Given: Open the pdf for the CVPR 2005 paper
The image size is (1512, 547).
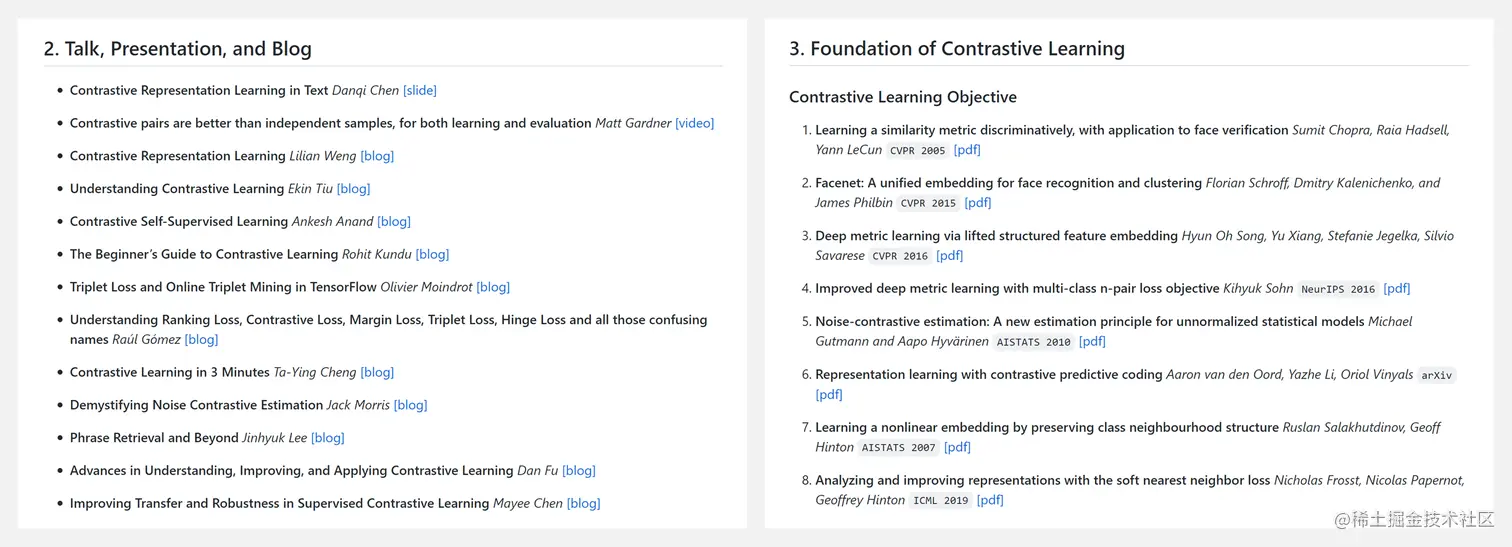Looking at the screenshot, I should (967, 150).
